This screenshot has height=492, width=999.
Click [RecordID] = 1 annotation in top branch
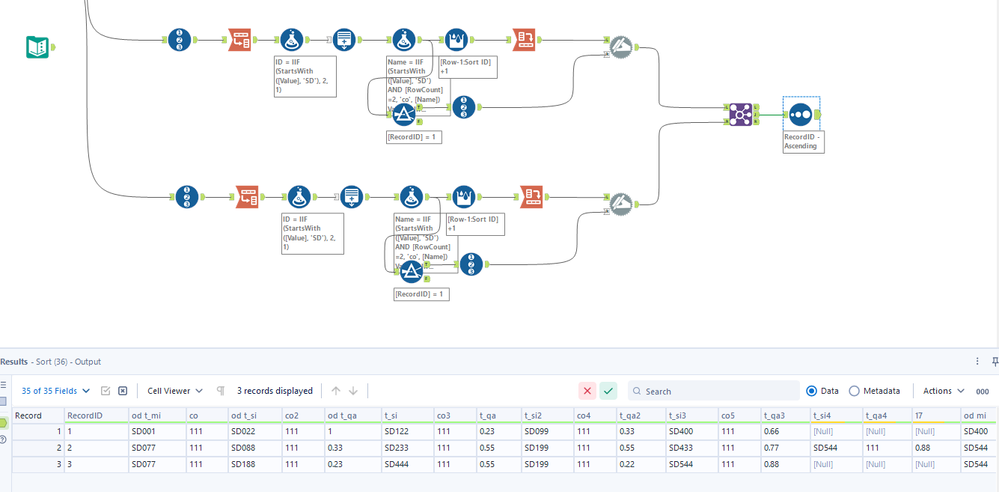click(x=414, y=137)
